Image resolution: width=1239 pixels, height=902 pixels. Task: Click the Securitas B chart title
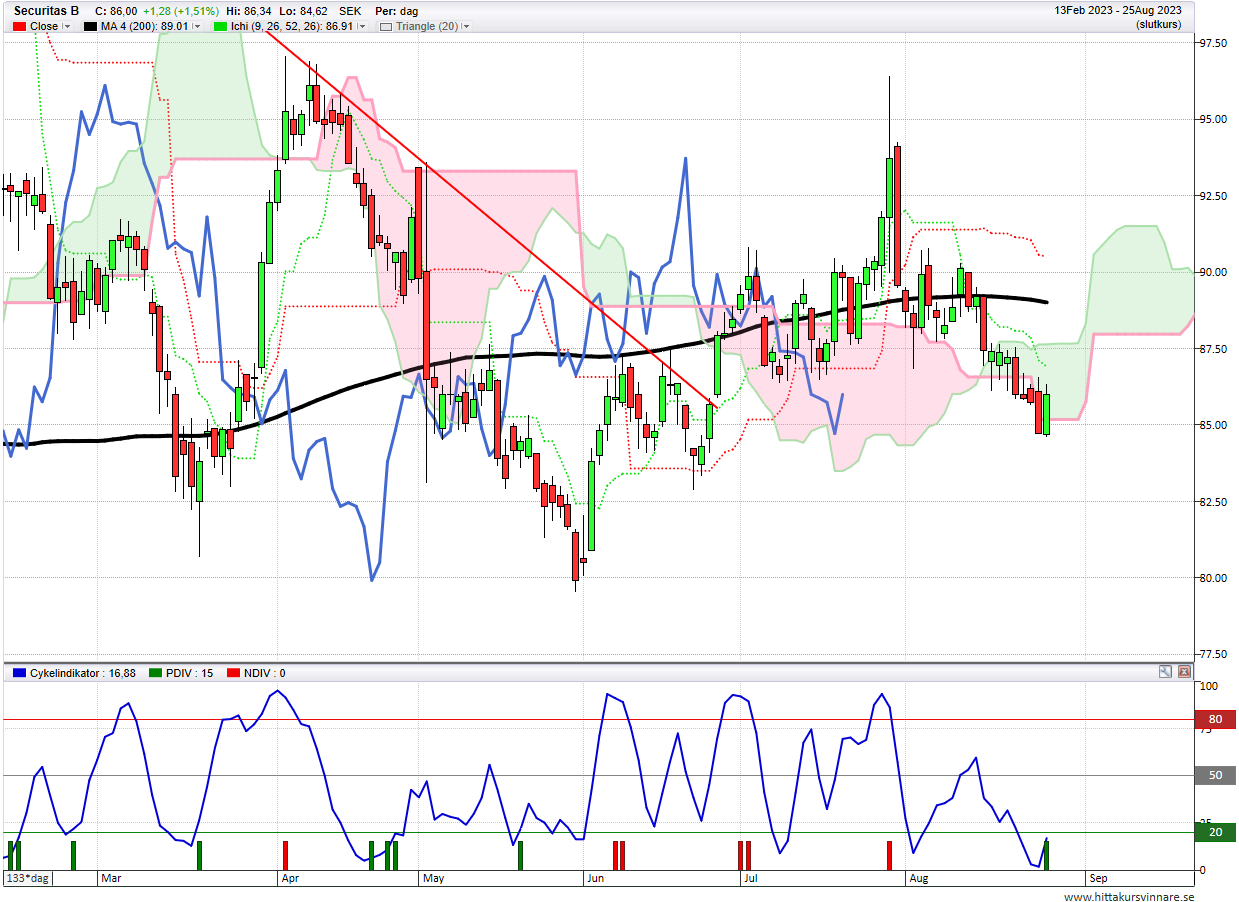(47, 11)
